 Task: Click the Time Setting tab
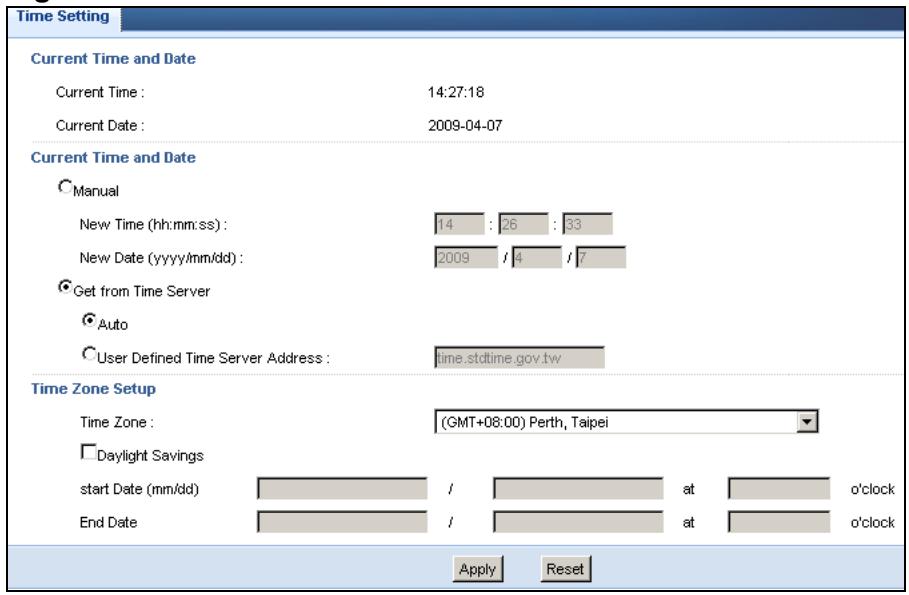(63, 16)
